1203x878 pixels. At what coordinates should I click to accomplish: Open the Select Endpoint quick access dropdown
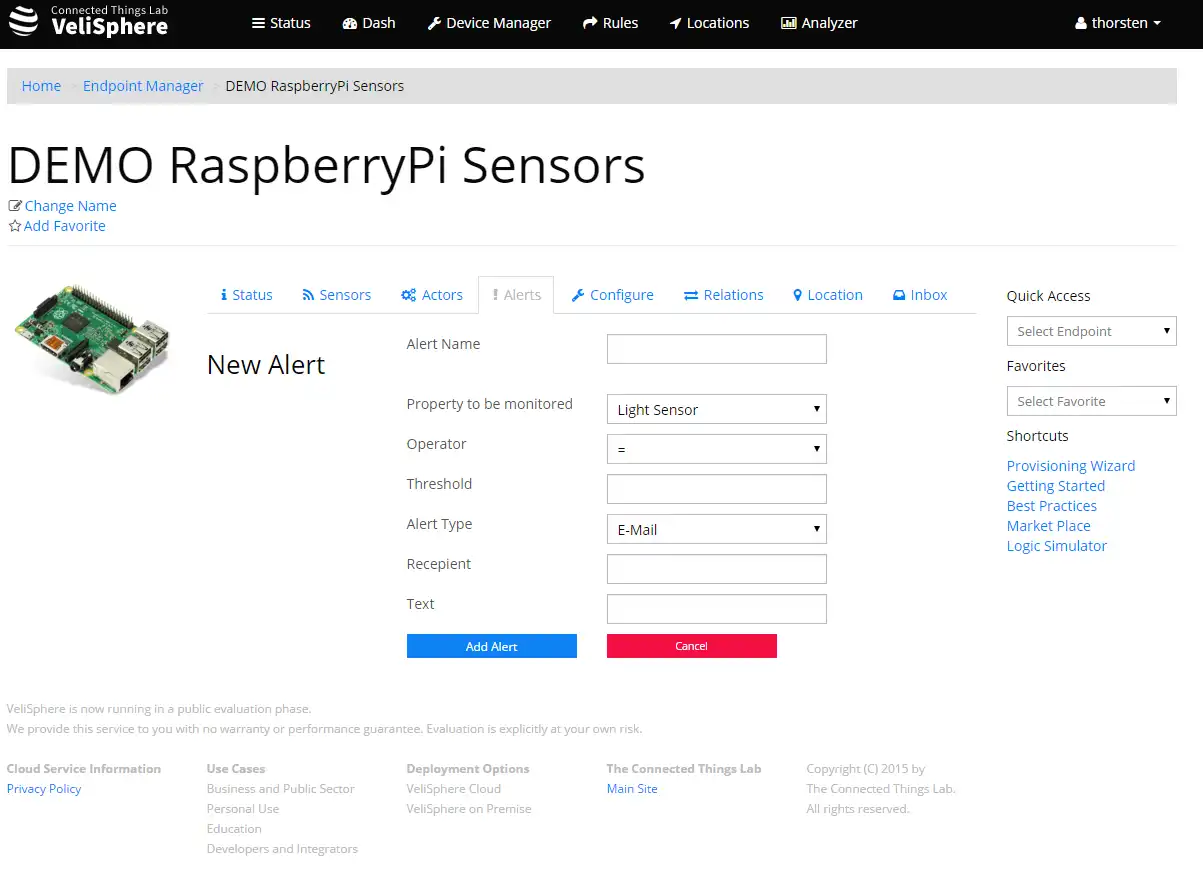point(1091,331)
